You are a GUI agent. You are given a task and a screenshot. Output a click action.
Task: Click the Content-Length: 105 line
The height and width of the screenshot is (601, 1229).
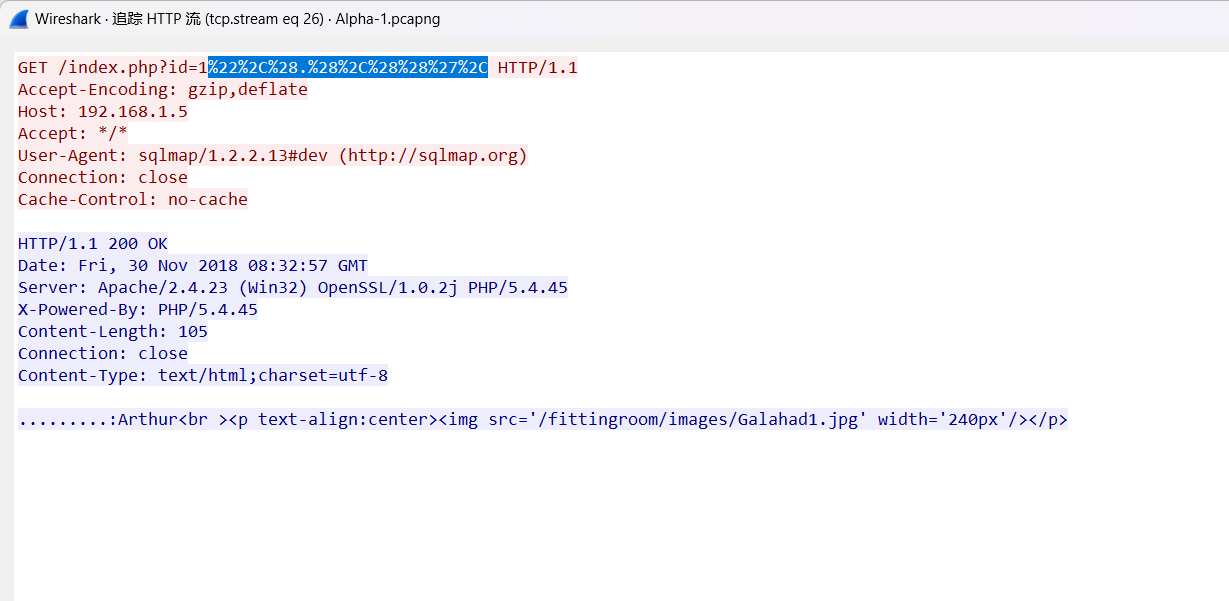pyautogui.click(x=113, y=332)
